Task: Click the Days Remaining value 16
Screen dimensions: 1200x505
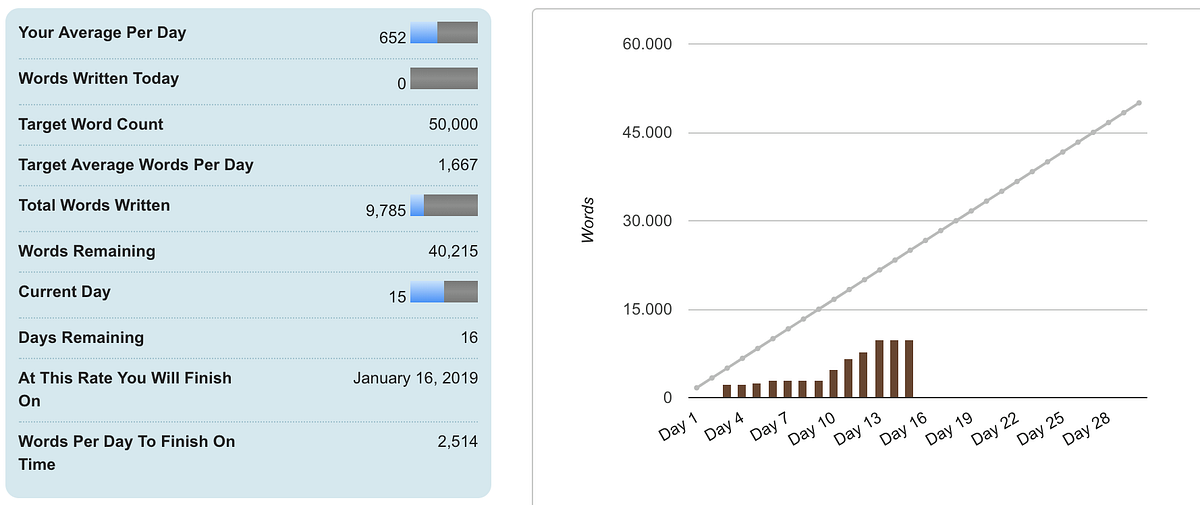Action: pyautogui.click(x=469, y=337)
